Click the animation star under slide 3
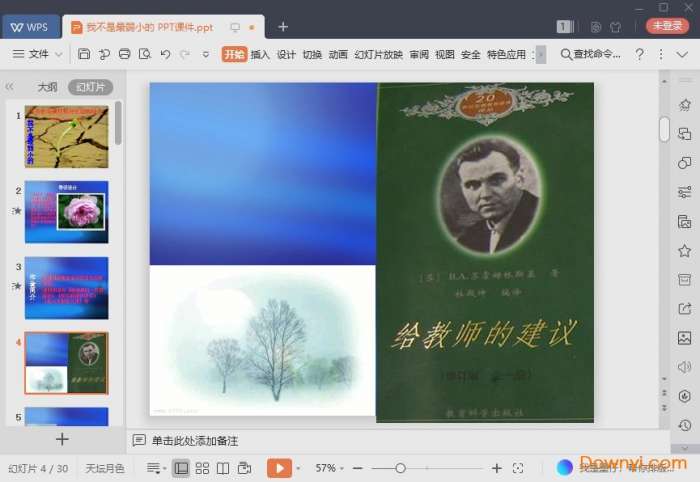 click(x=17, y=286)
